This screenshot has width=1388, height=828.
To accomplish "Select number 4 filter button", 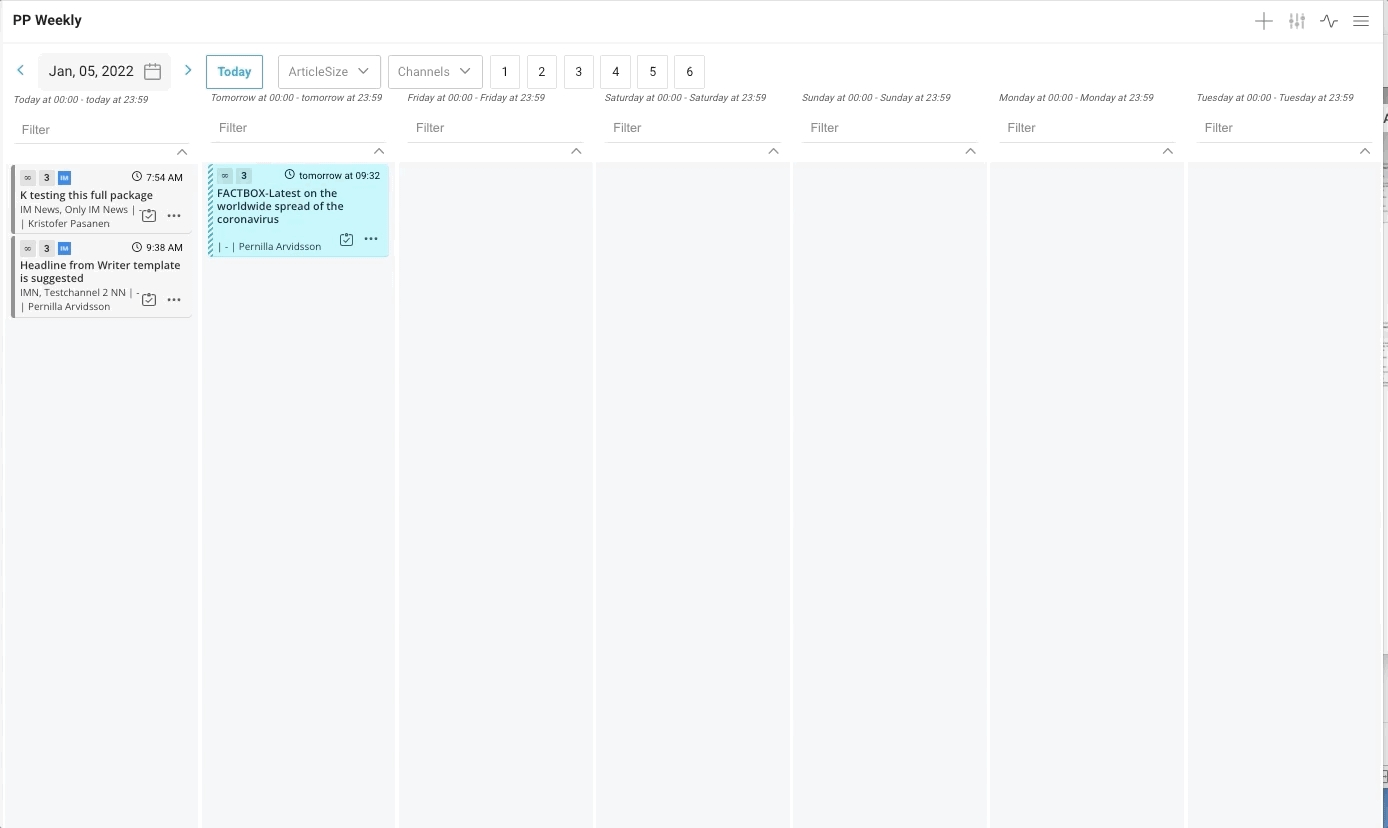I will click(615, 72).
